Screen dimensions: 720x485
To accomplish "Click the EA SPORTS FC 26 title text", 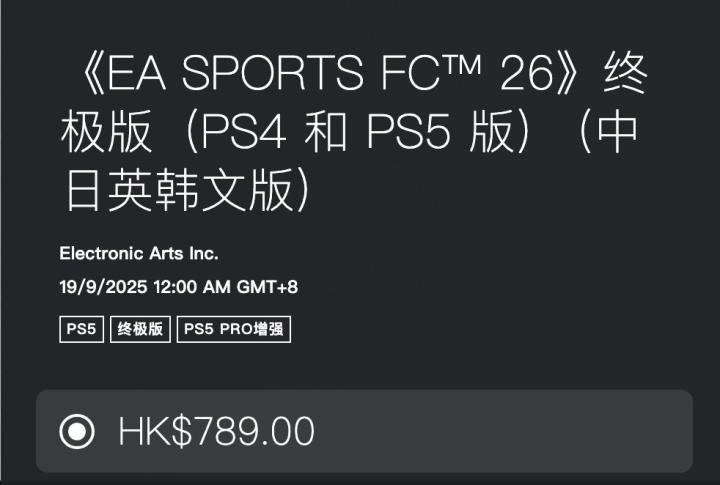I will point(330,76).
